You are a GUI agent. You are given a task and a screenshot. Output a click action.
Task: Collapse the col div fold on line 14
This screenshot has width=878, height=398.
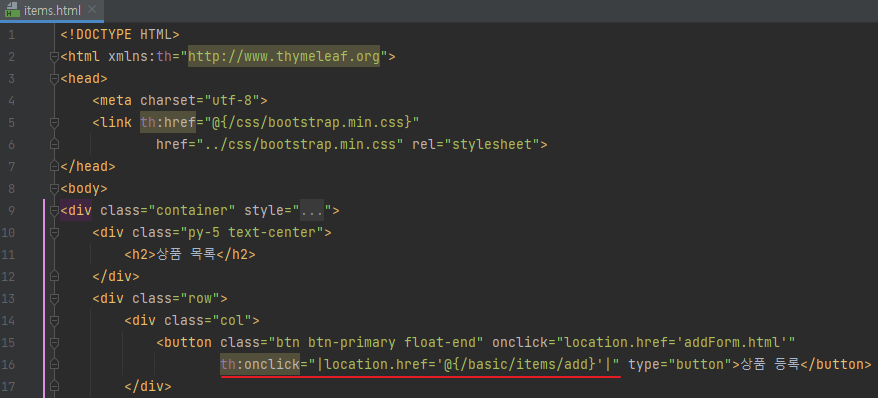click(54, 321)
